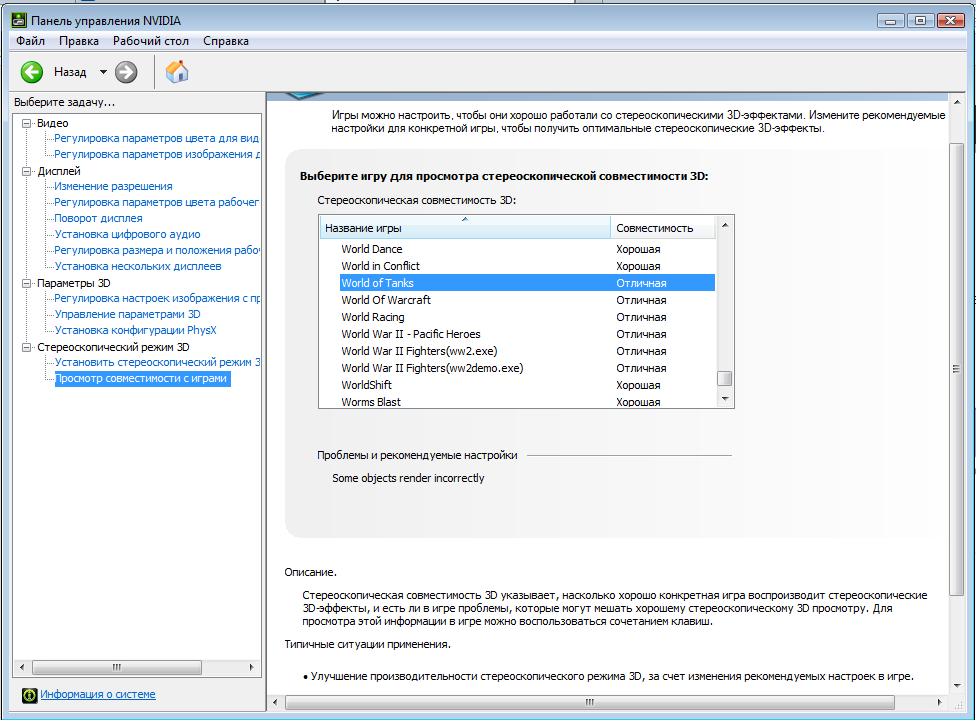Viewport: 977px width, 721px height.
Task: Sort list by Название игры column header
Action: (x=464, y=228)
